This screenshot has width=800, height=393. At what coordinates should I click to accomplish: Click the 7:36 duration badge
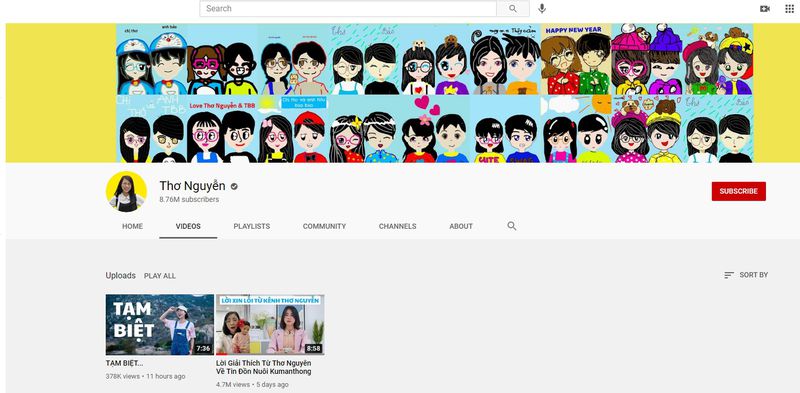(x=203, y=349)
